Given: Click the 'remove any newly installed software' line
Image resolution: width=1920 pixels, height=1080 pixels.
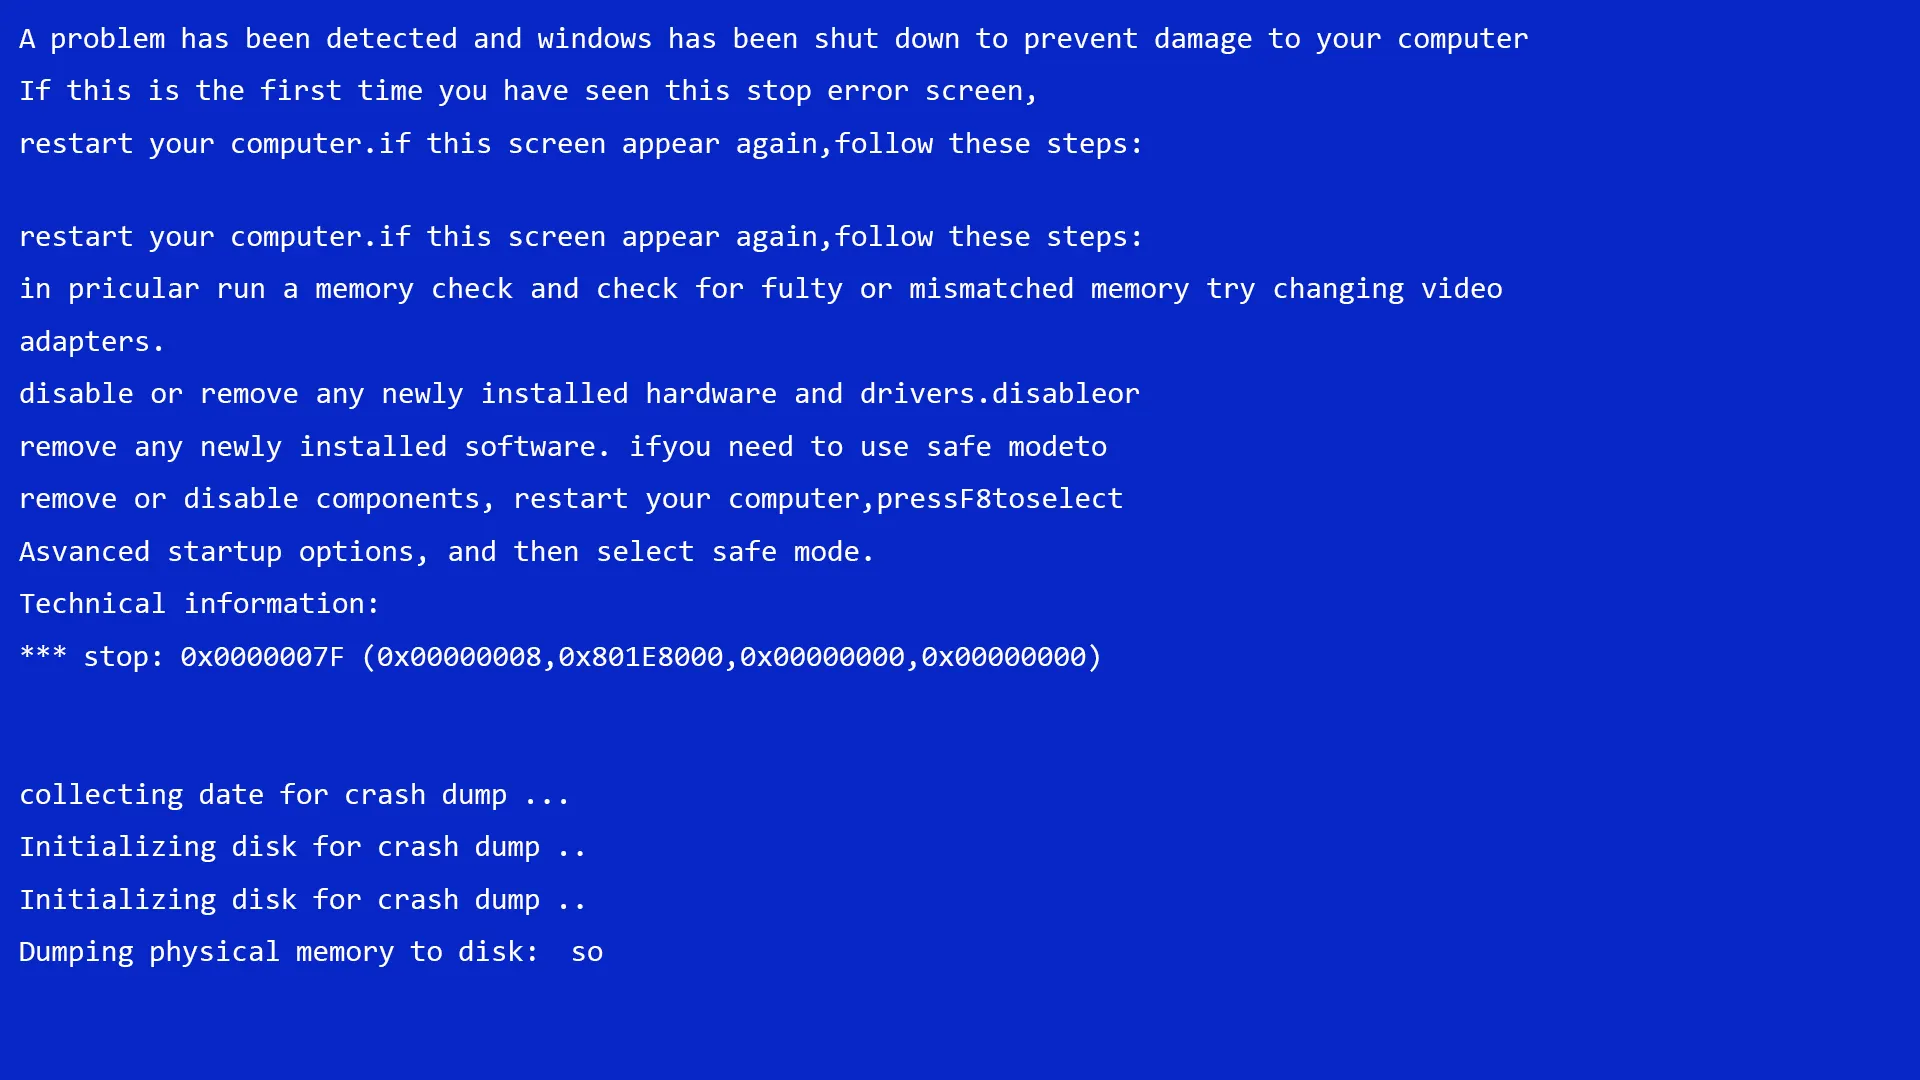Looking at the screenshot, I should (563, 447).
